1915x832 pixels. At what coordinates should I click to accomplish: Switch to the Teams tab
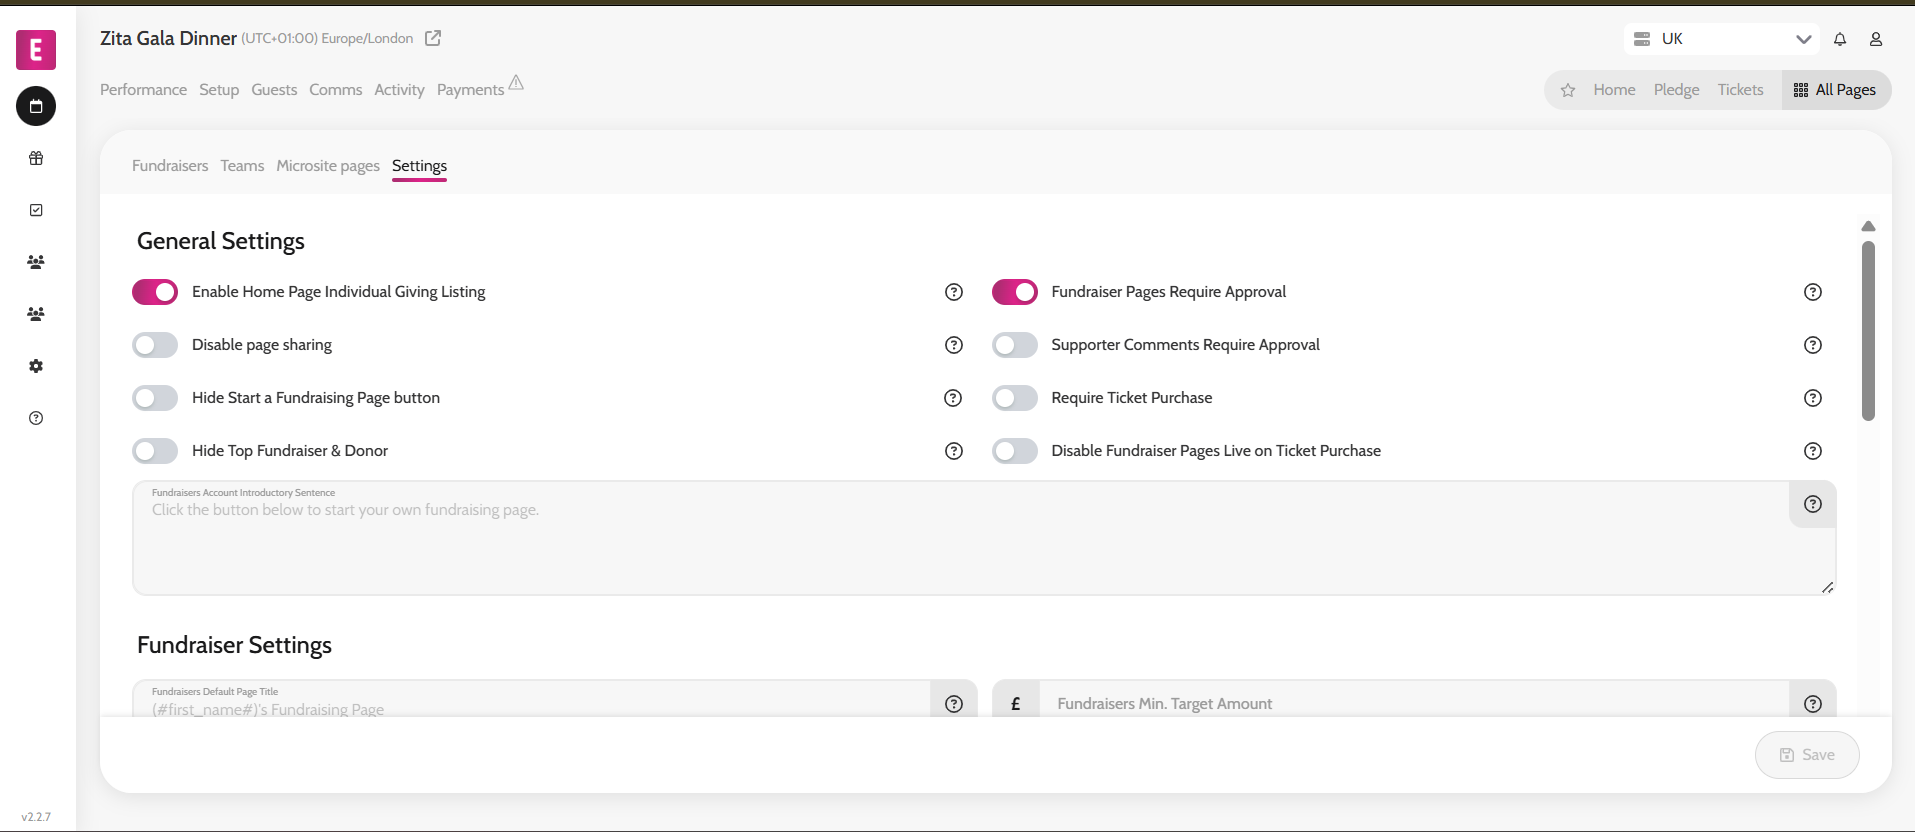pyautogui.click(x=242, y=166)
